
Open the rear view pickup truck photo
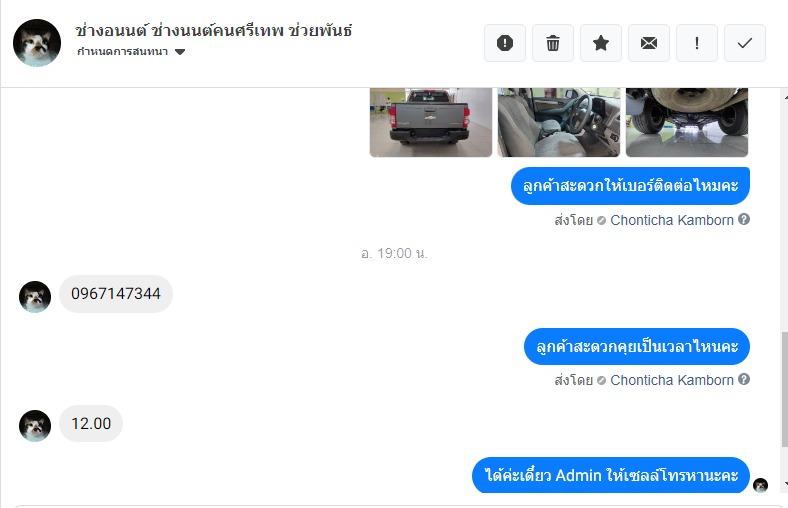tap(431, 122)
